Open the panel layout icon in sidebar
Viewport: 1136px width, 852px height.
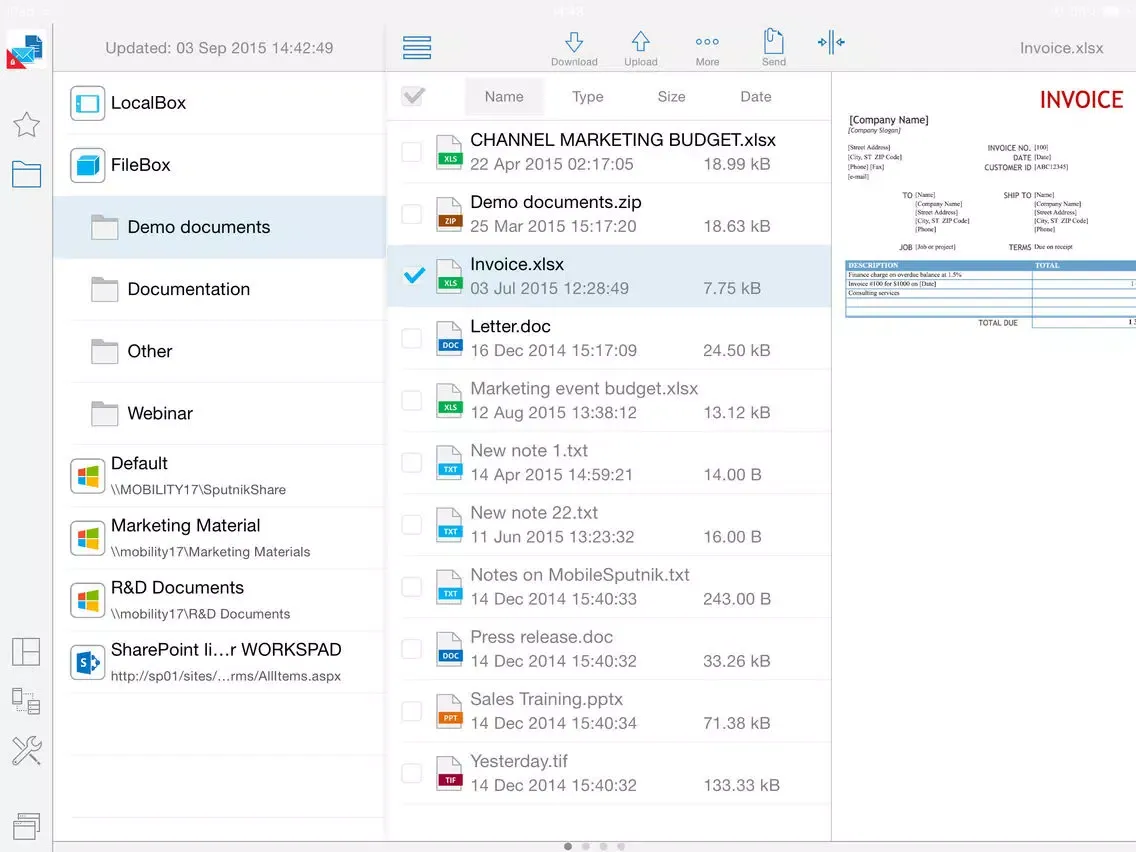pos(26,651)
